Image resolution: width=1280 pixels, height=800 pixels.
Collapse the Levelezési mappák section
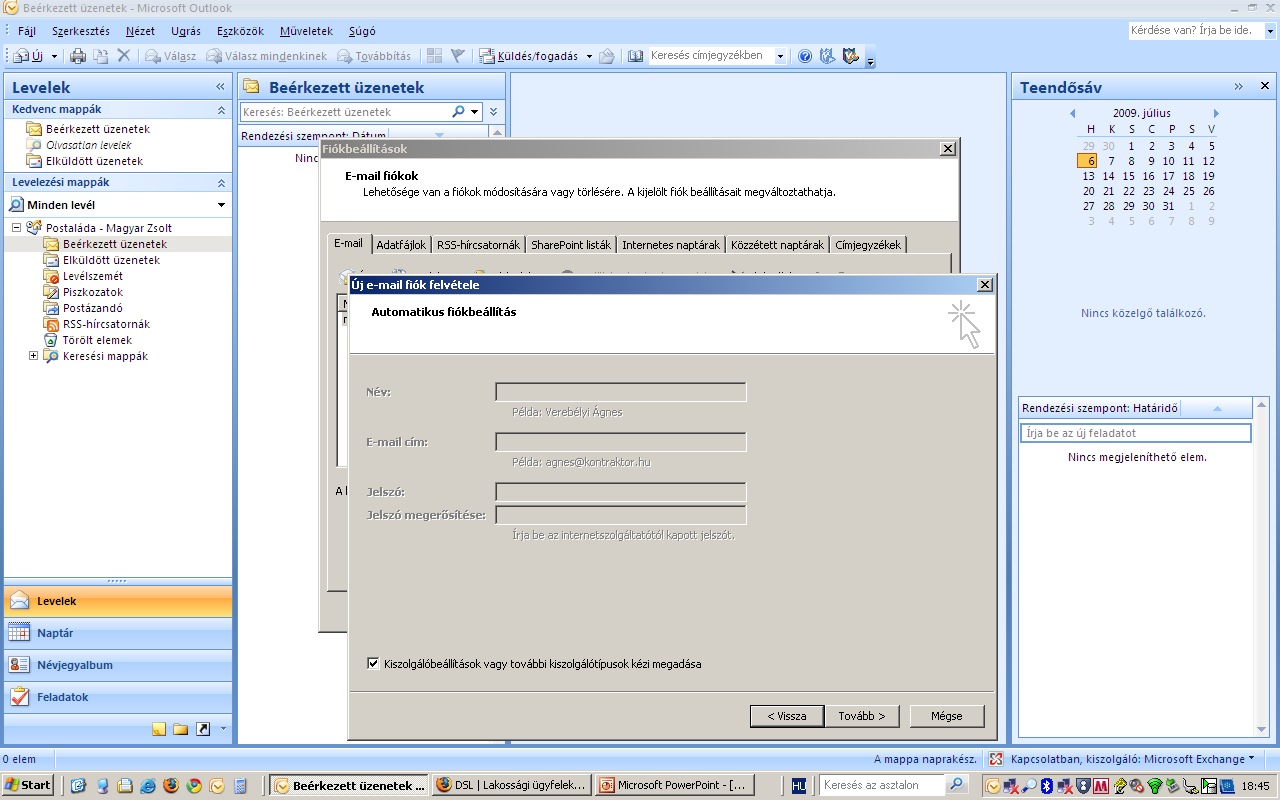pyautogui.click(x=221, y=183)
